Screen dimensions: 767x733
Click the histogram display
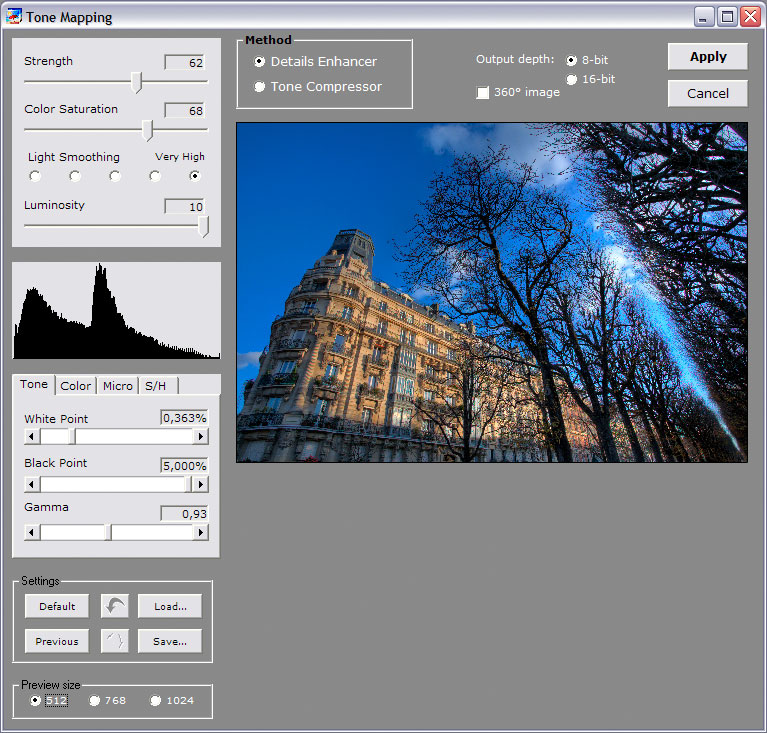pyautogui.click(x=116, y=311)
